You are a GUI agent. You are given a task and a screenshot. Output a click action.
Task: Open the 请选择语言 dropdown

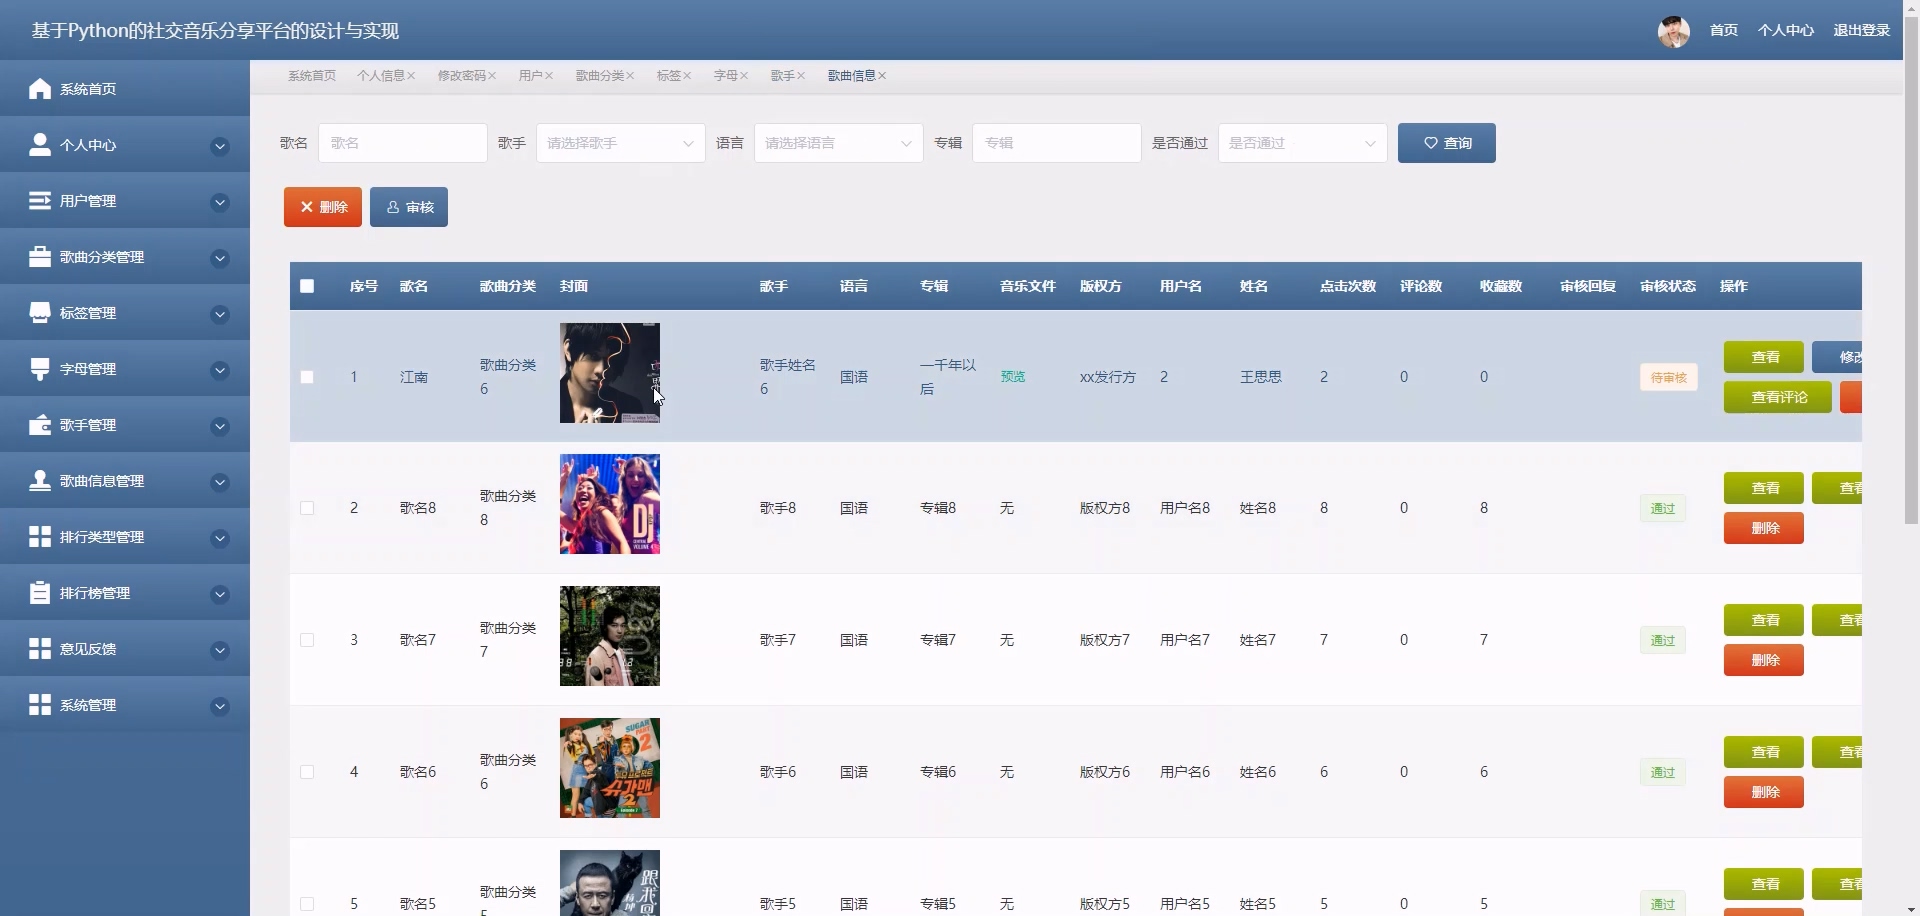(x=838, y=143)
